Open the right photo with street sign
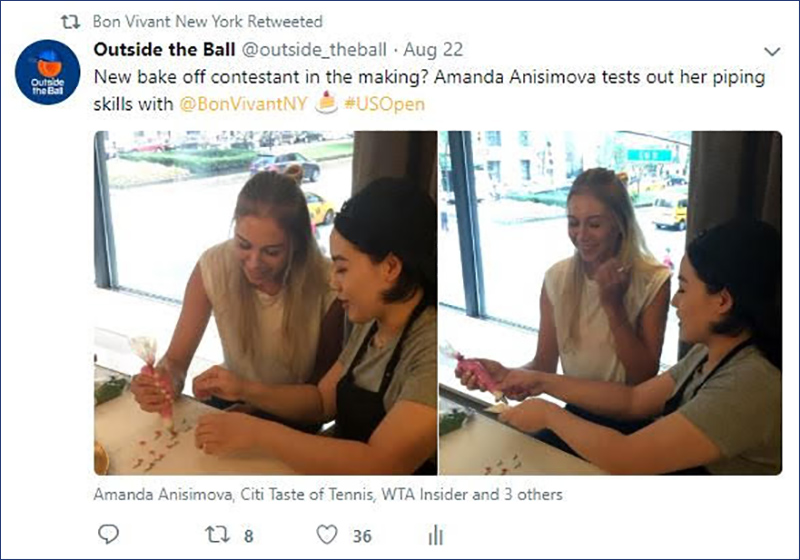Screen dimensions: 800x560 click(610, 303)
